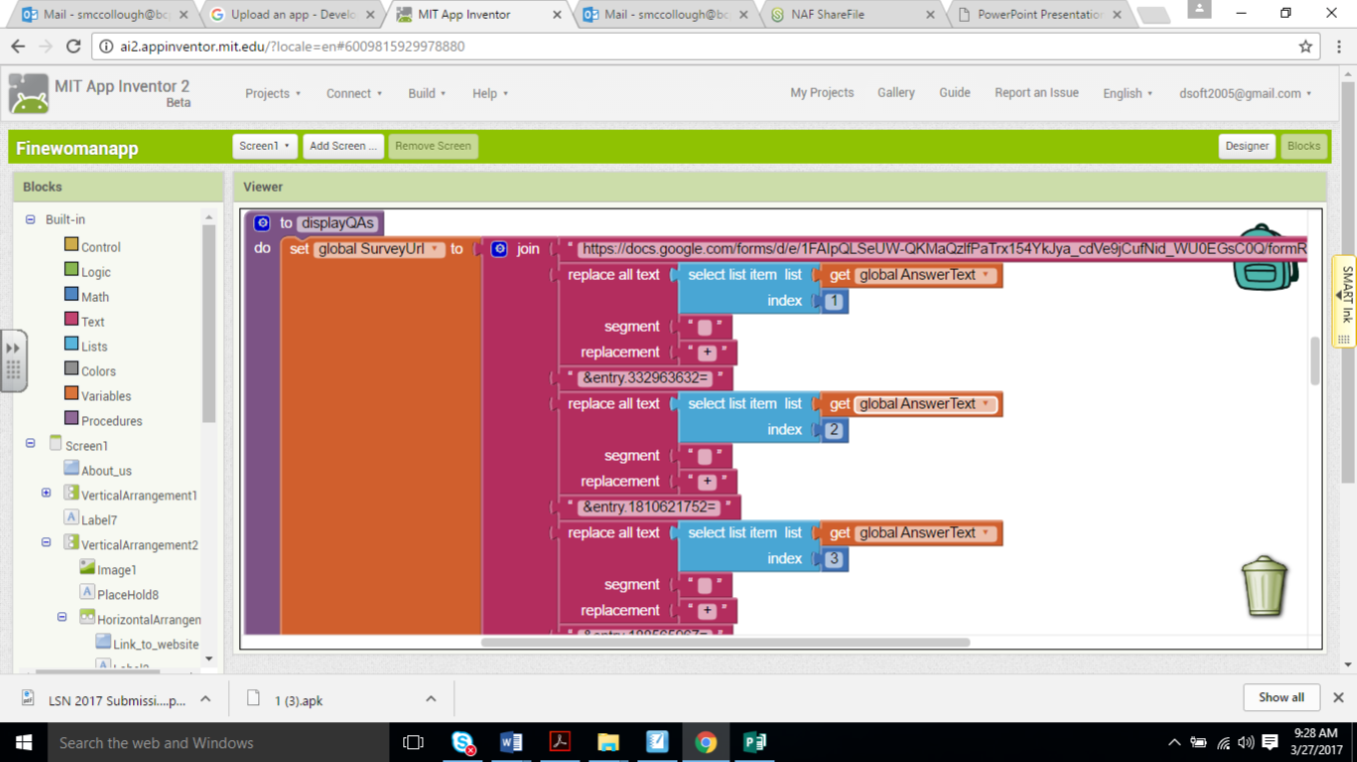Click the mutator gear on displayQAs procedure
The width and height of the screenshot is (1357, 762).
(262, 223)
